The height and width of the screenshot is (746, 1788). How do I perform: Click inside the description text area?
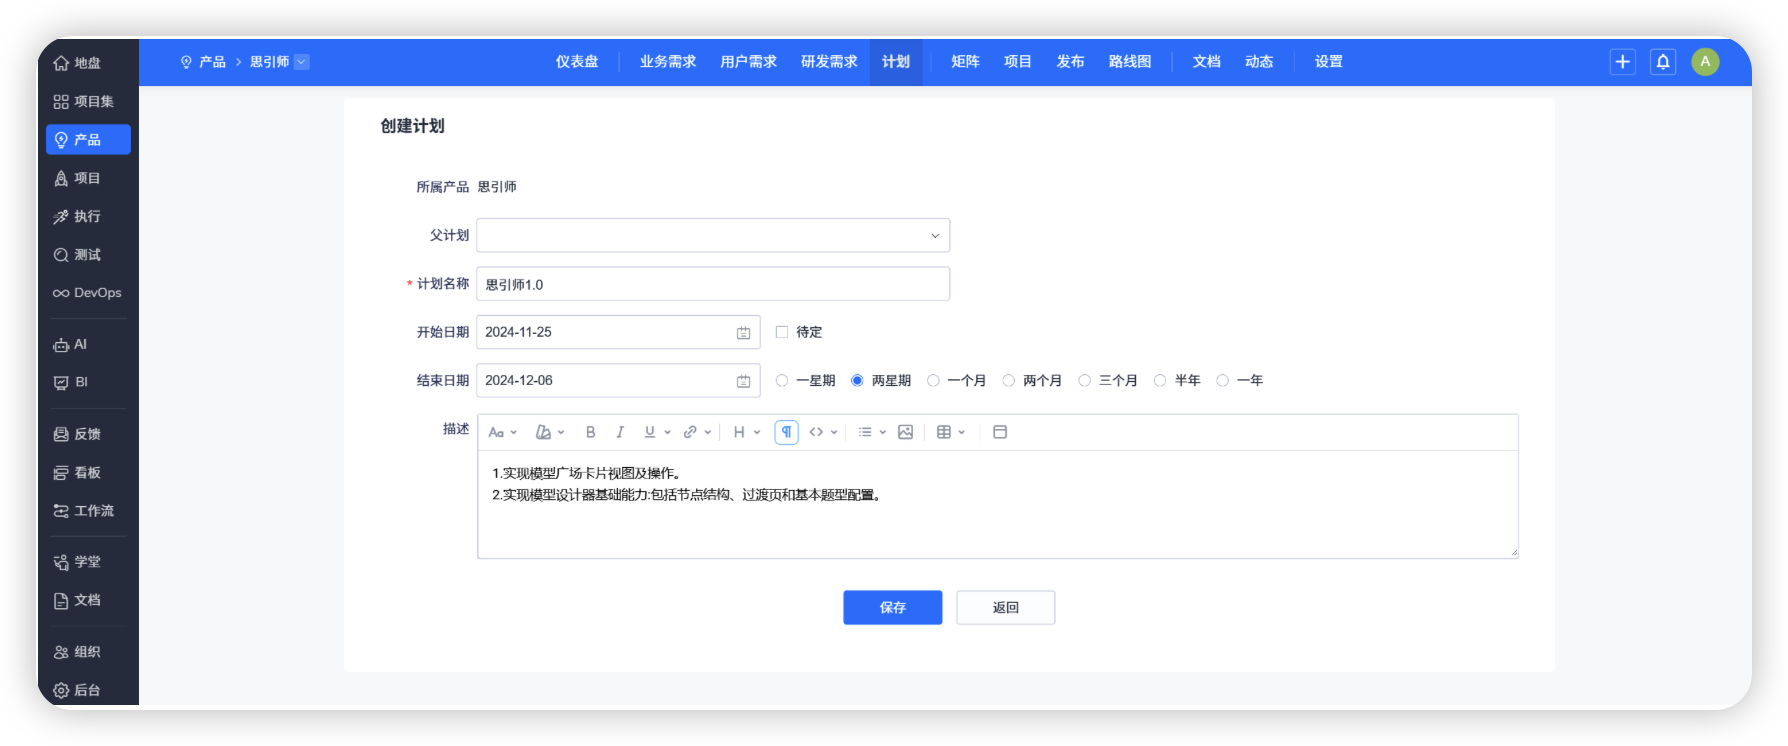coord(998,504)
